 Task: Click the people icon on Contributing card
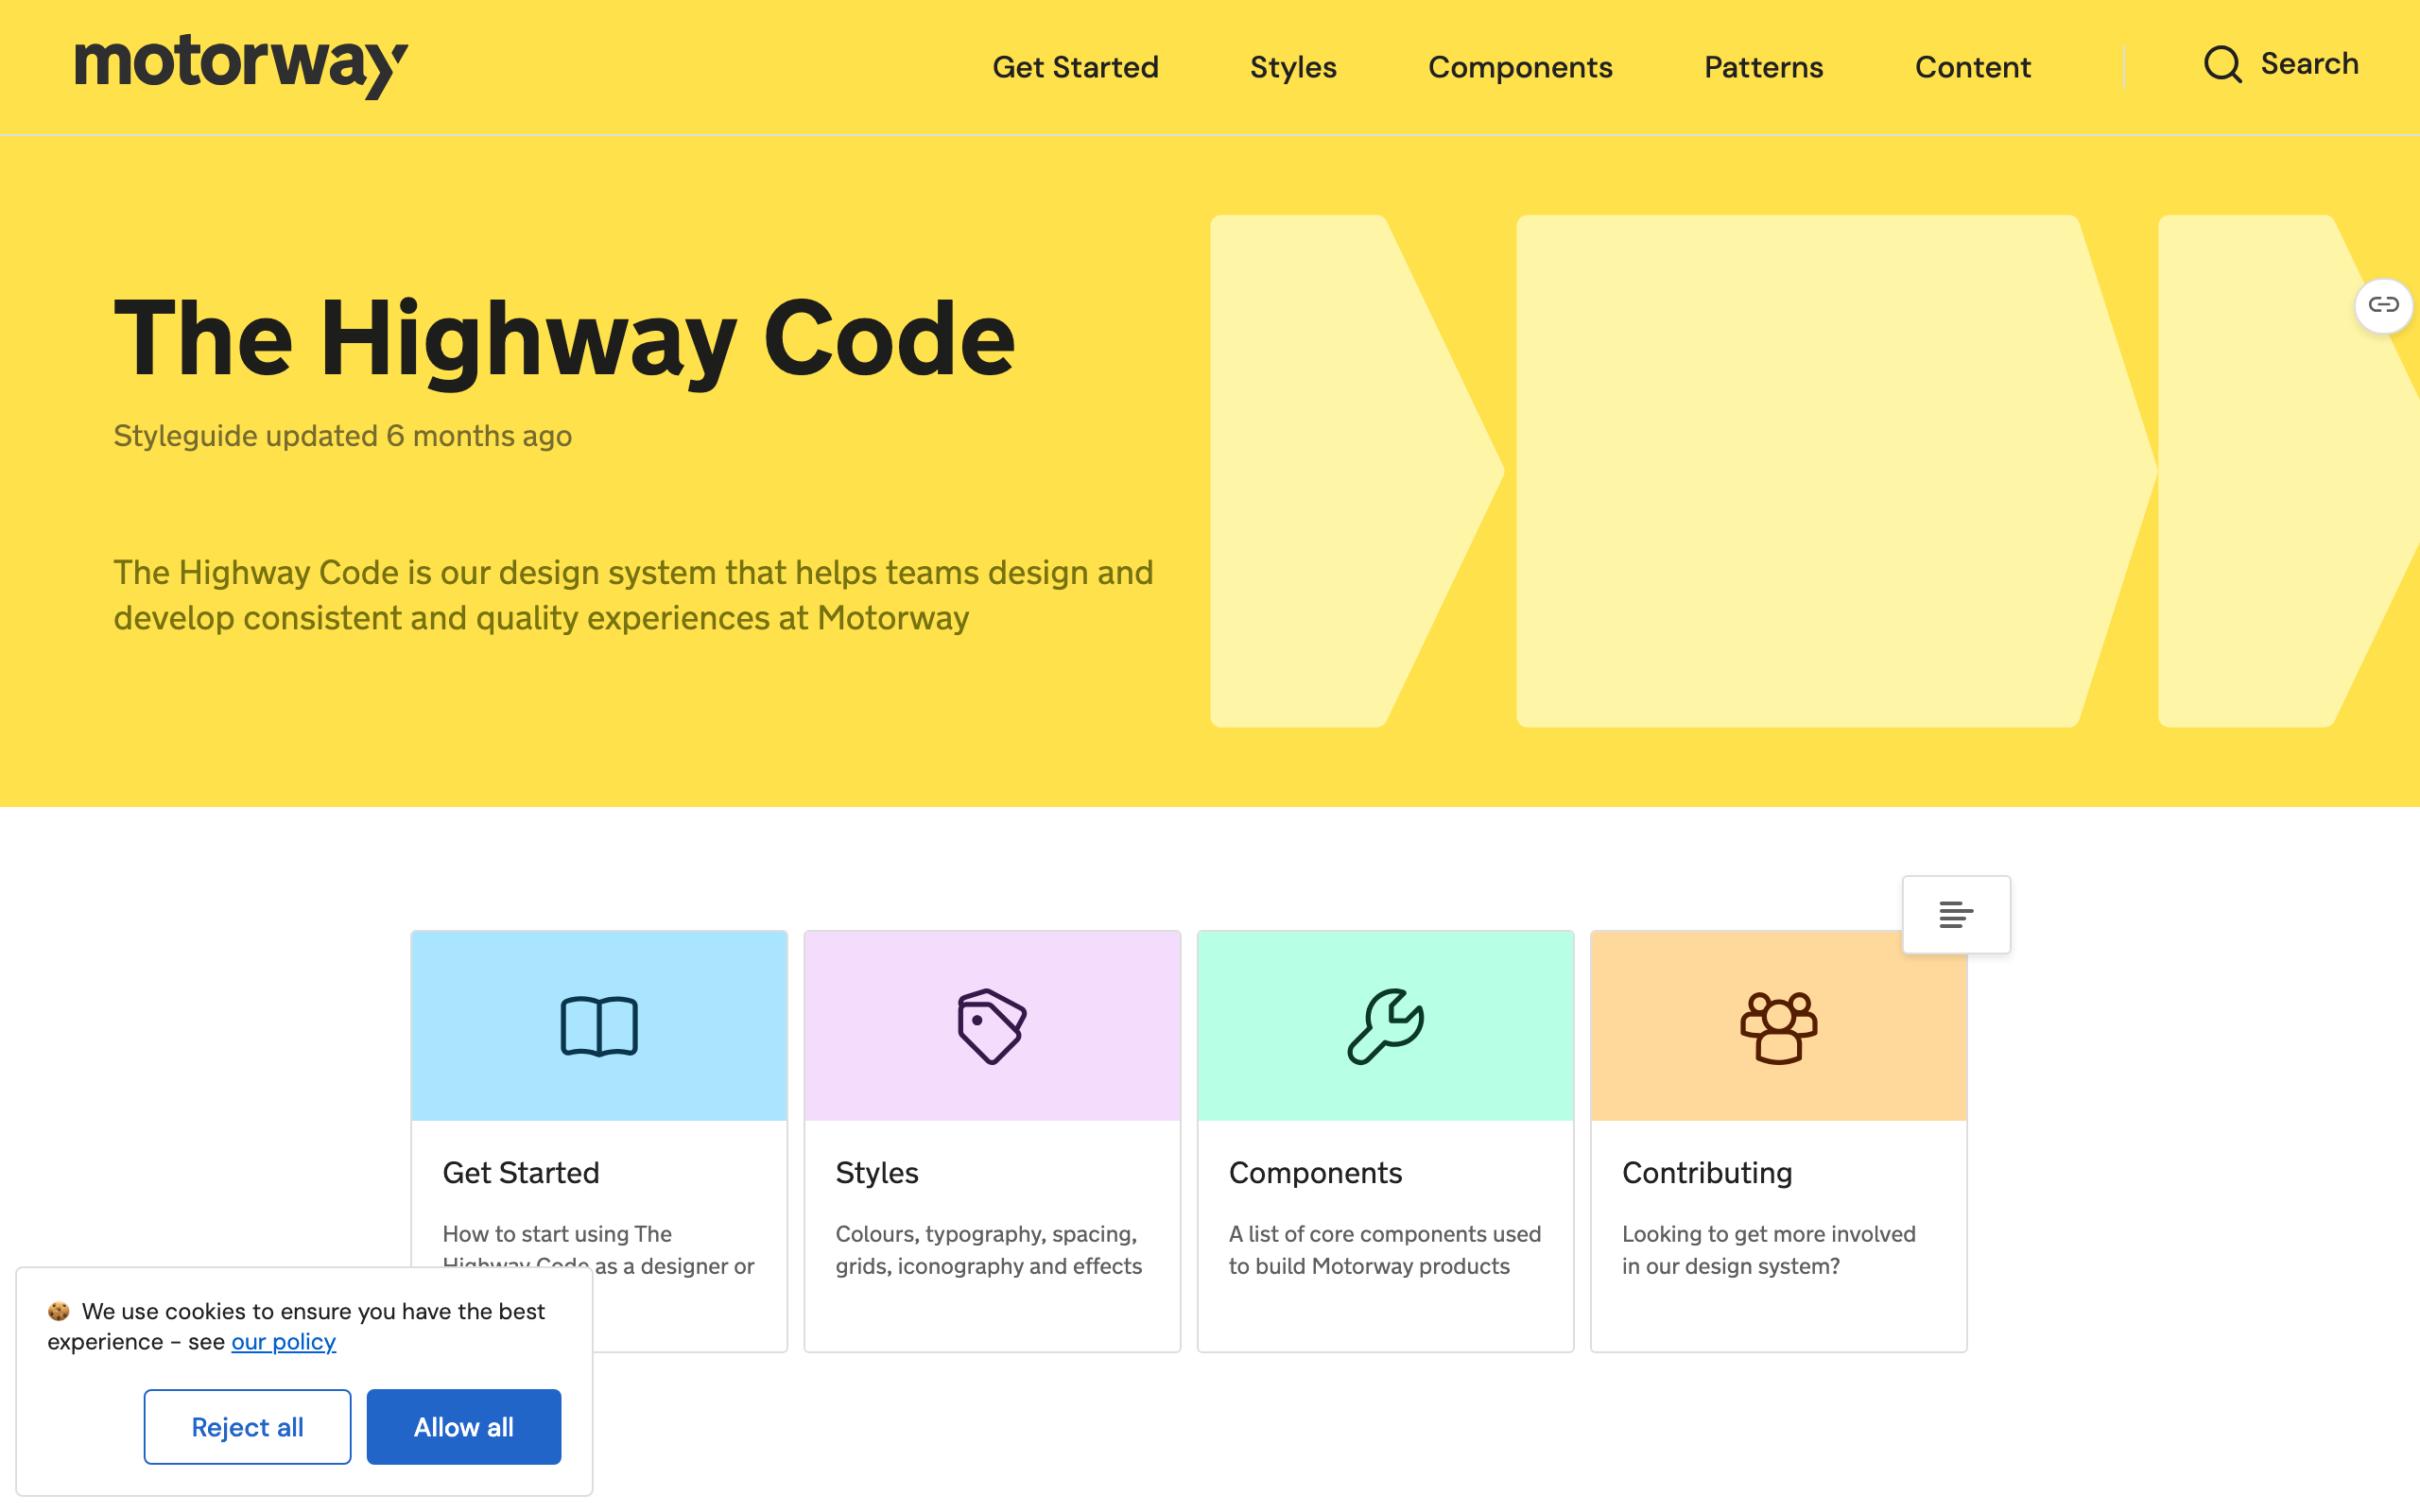pyautogui.click(x=1778, y=1027)
